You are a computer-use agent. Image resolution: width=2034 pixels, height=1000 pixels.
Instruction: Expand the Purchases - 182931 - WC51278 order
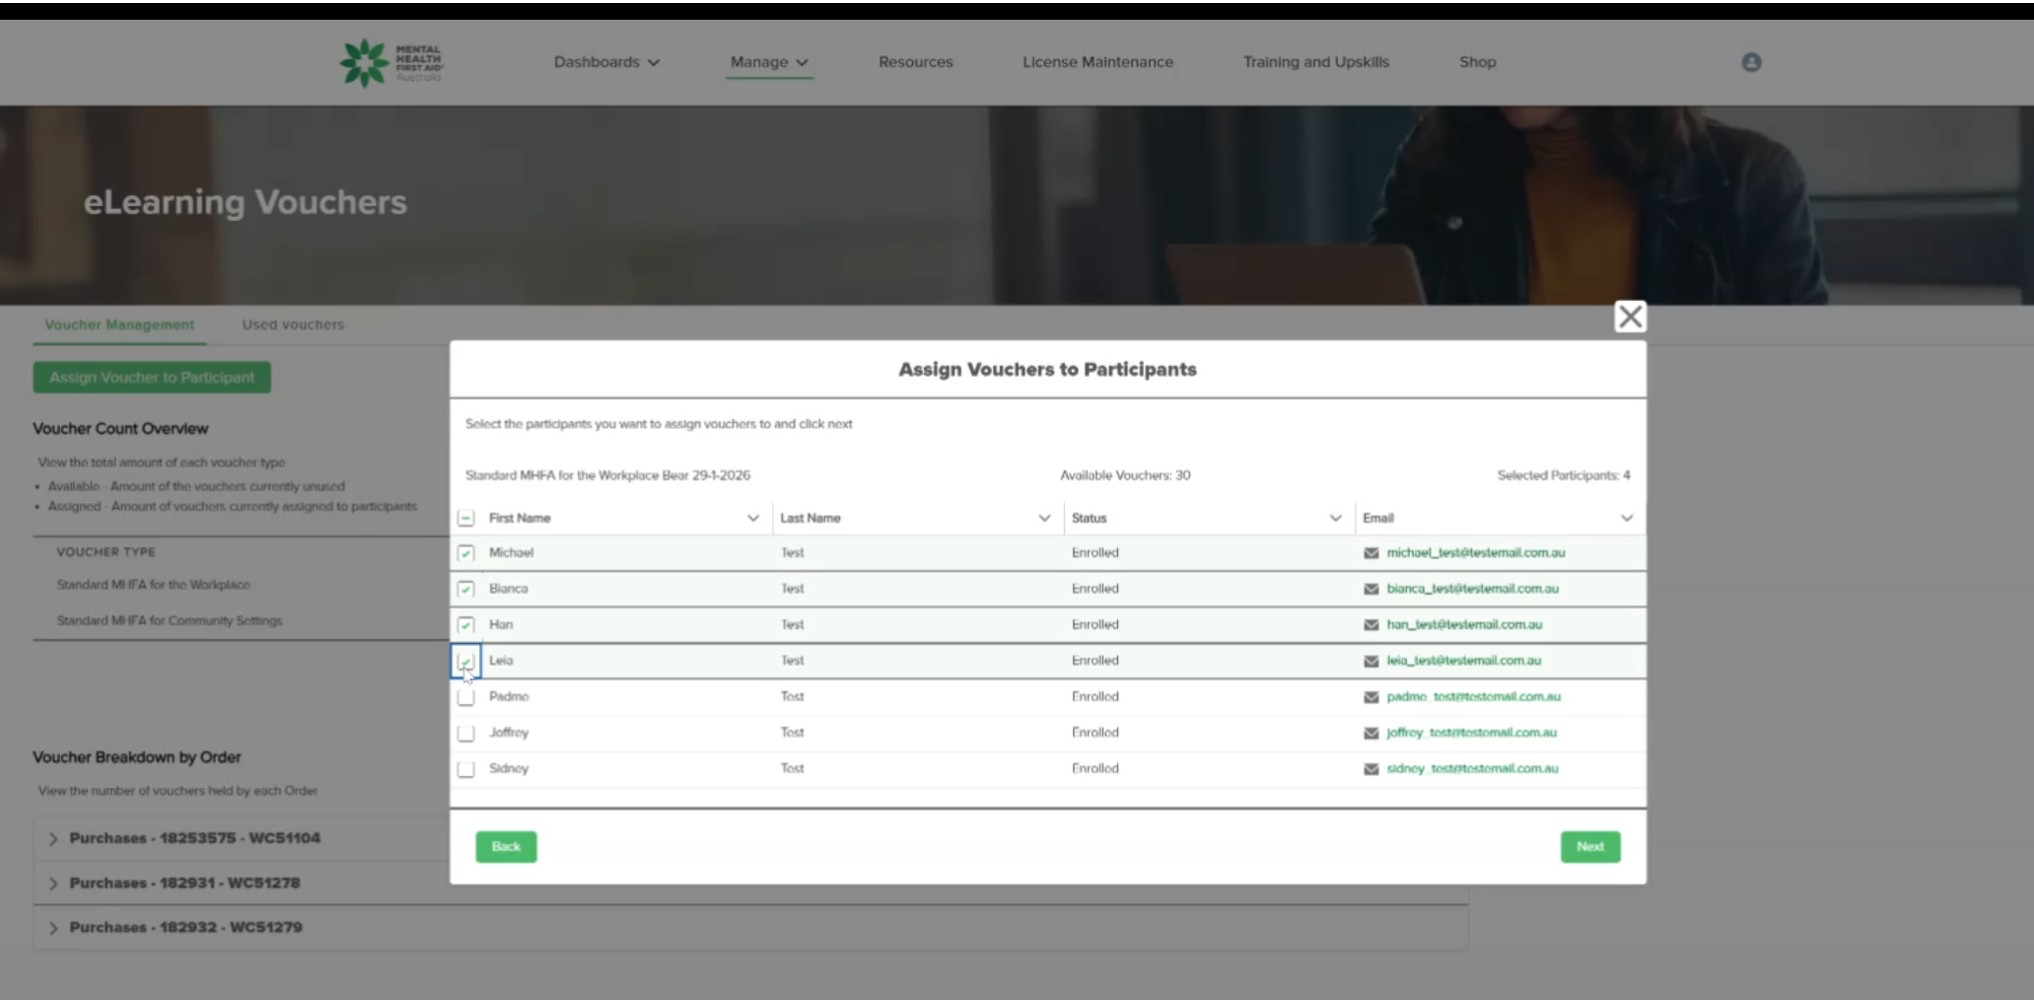point(53,883)
